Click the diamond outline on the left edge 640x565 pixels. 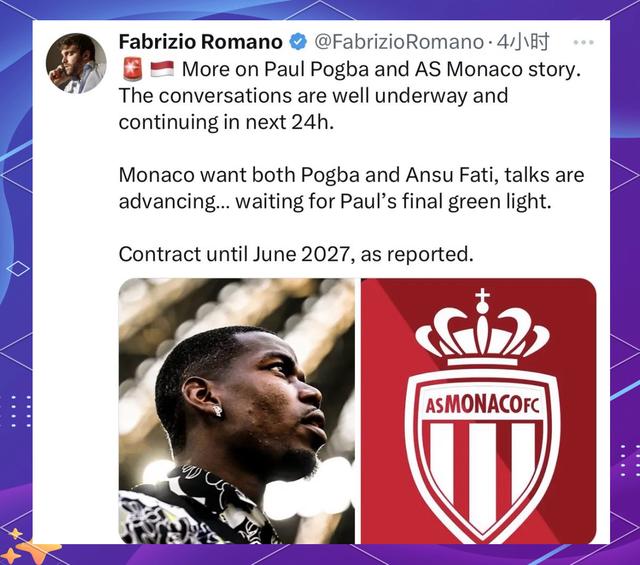pos(17,270)
